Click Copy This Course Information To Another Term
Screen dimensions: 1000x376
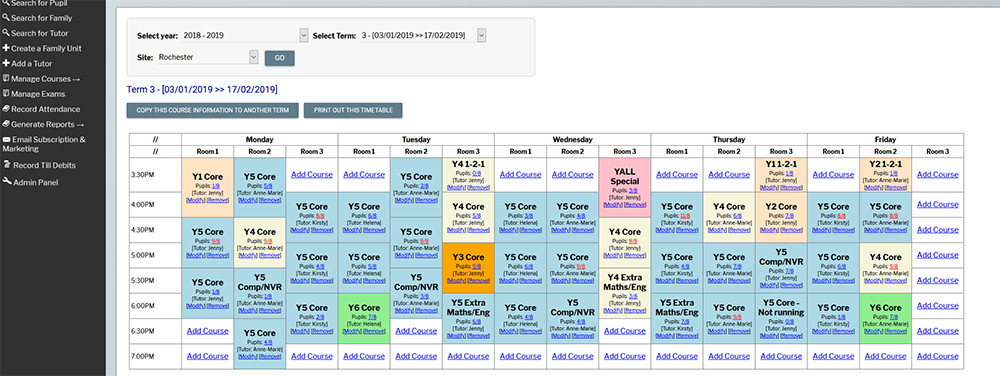click(212, 110)
